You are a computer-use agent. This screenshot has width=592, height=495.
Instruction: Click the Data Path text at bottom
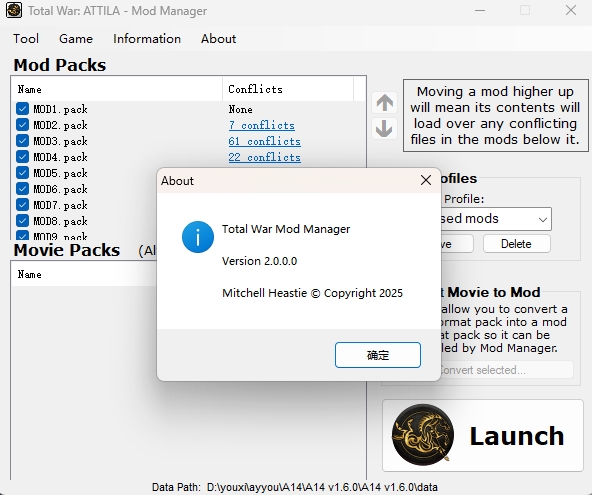(294, 487)
